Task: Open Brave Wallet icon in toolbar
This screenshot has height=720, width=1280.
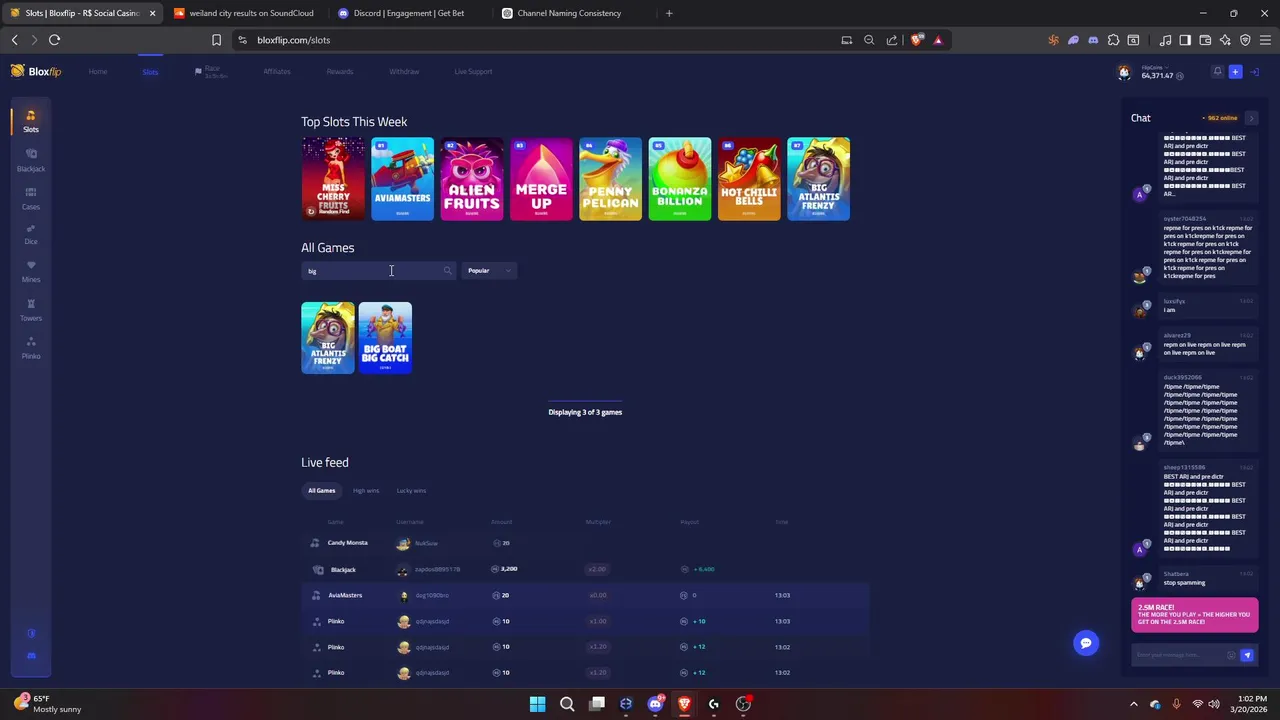Action: (x=1205, y=40)
